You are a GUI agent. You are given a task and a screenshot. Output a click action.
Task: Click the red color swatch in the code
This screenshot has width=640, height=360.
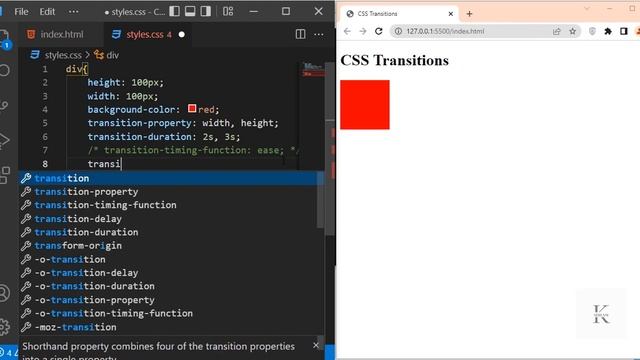192,109
